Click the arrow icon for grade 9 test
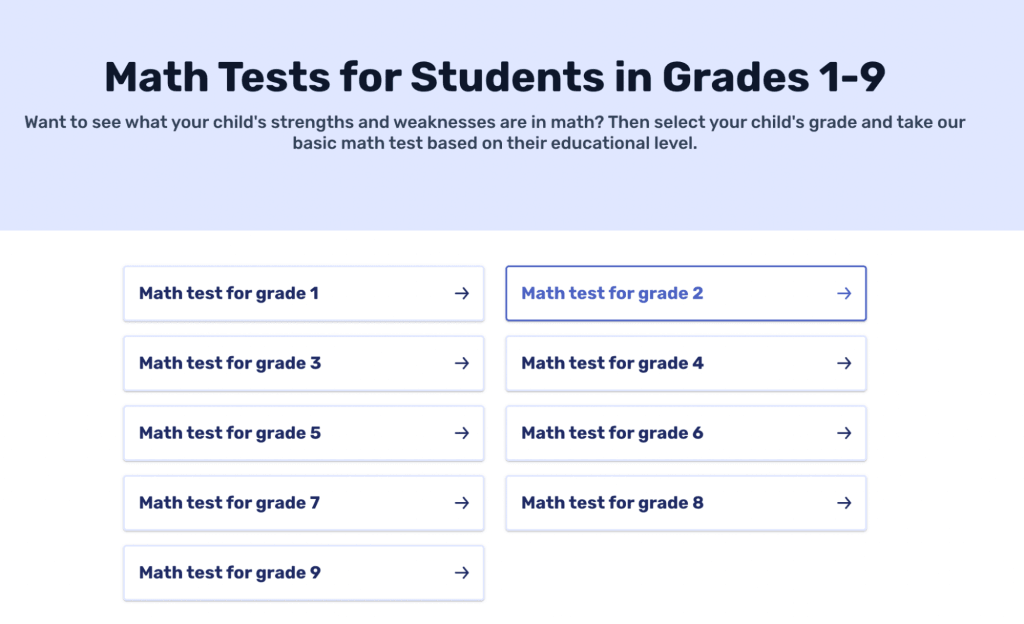1024x624 pixels. 461,572
